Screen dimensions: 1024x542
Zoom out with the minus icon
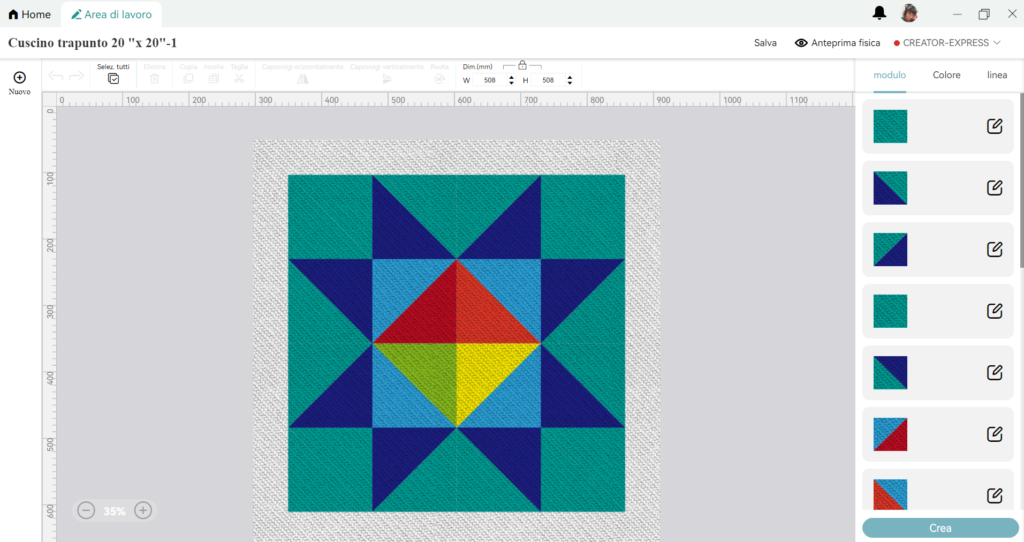tap(86, 511)
